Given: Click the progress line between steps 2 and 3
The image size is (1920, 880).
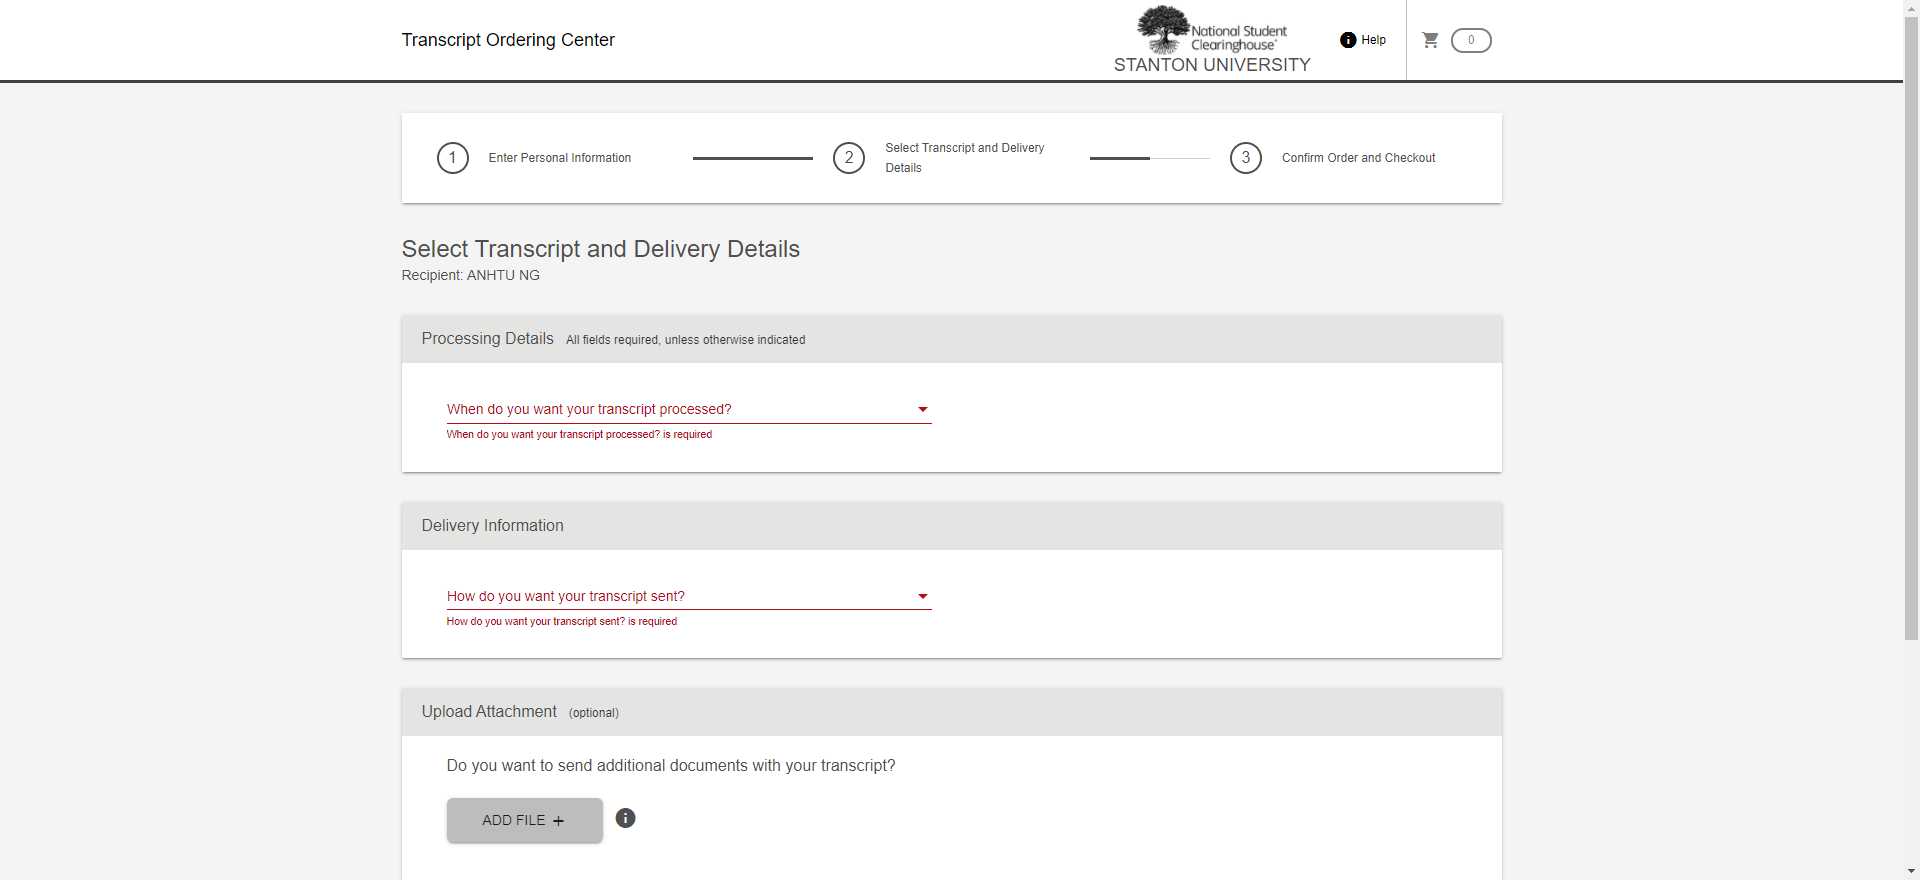Looking at the screenshot, I should pos(1149,158).
